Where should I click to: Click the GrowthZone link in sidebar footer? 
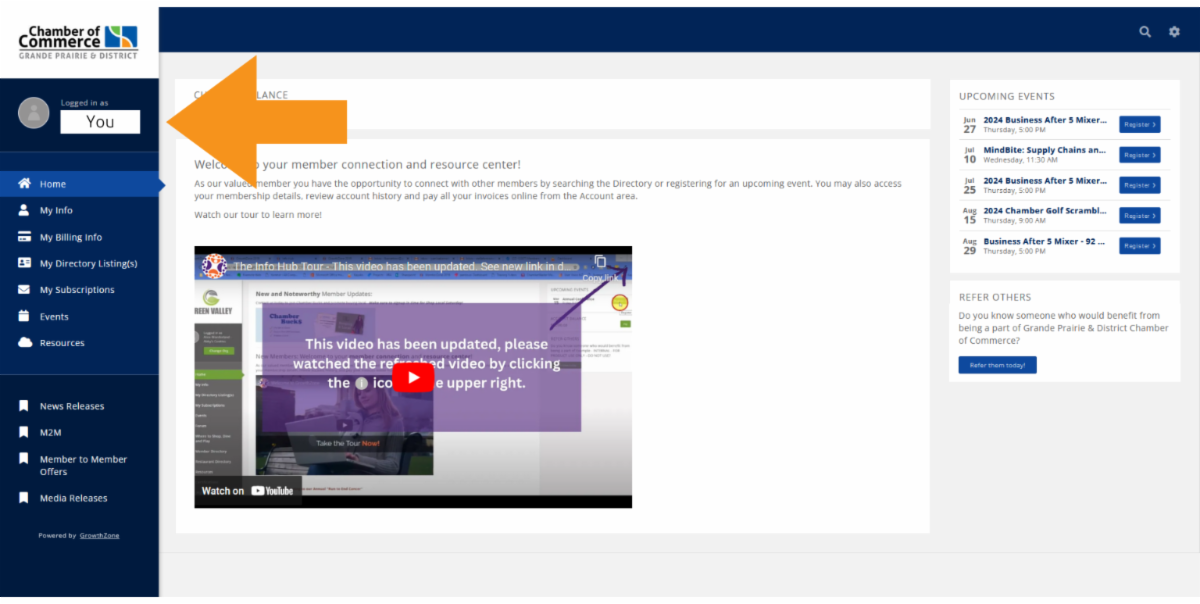[x=99, y=536]
